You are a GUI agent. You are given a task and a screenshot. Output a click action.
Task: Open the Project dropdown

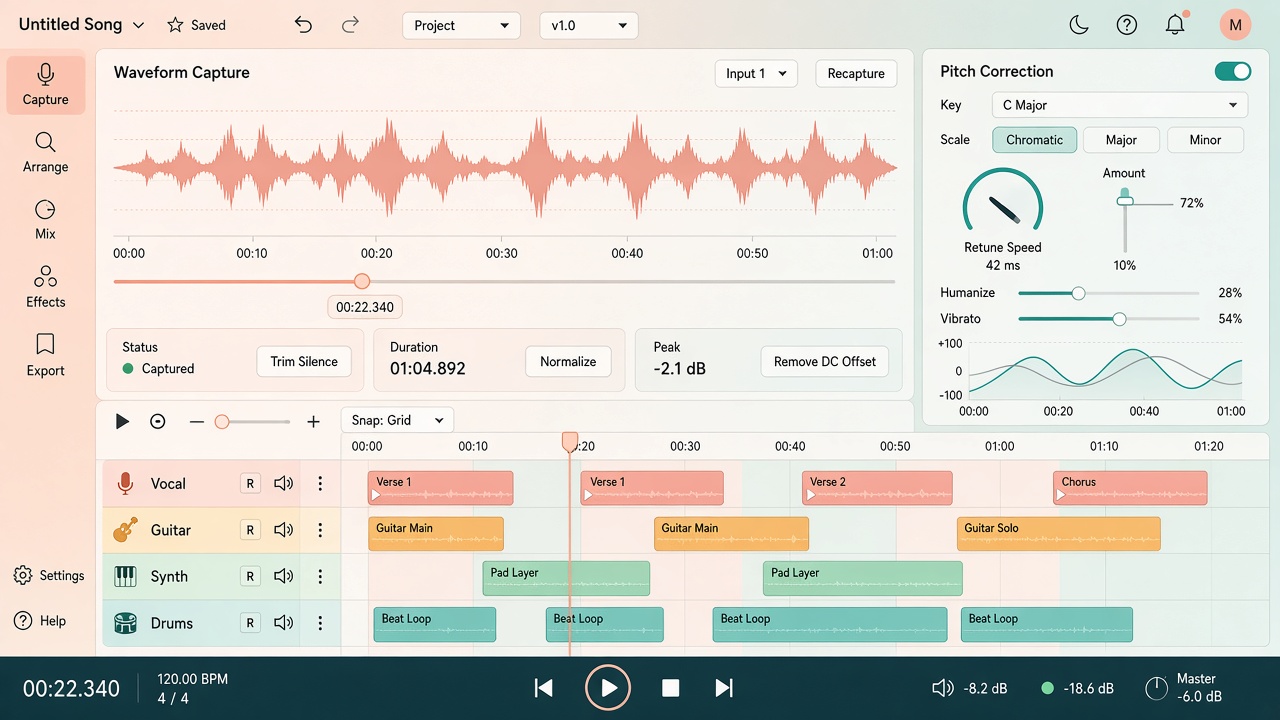461,25
